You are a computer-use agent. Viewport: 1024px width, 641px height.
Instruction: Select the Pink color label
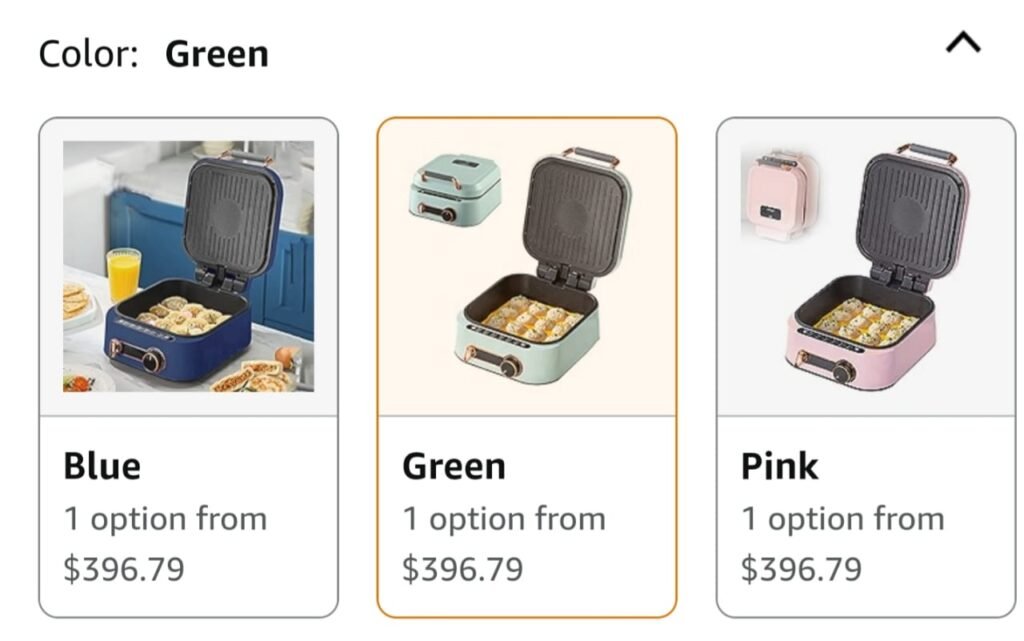coord(780,466)
